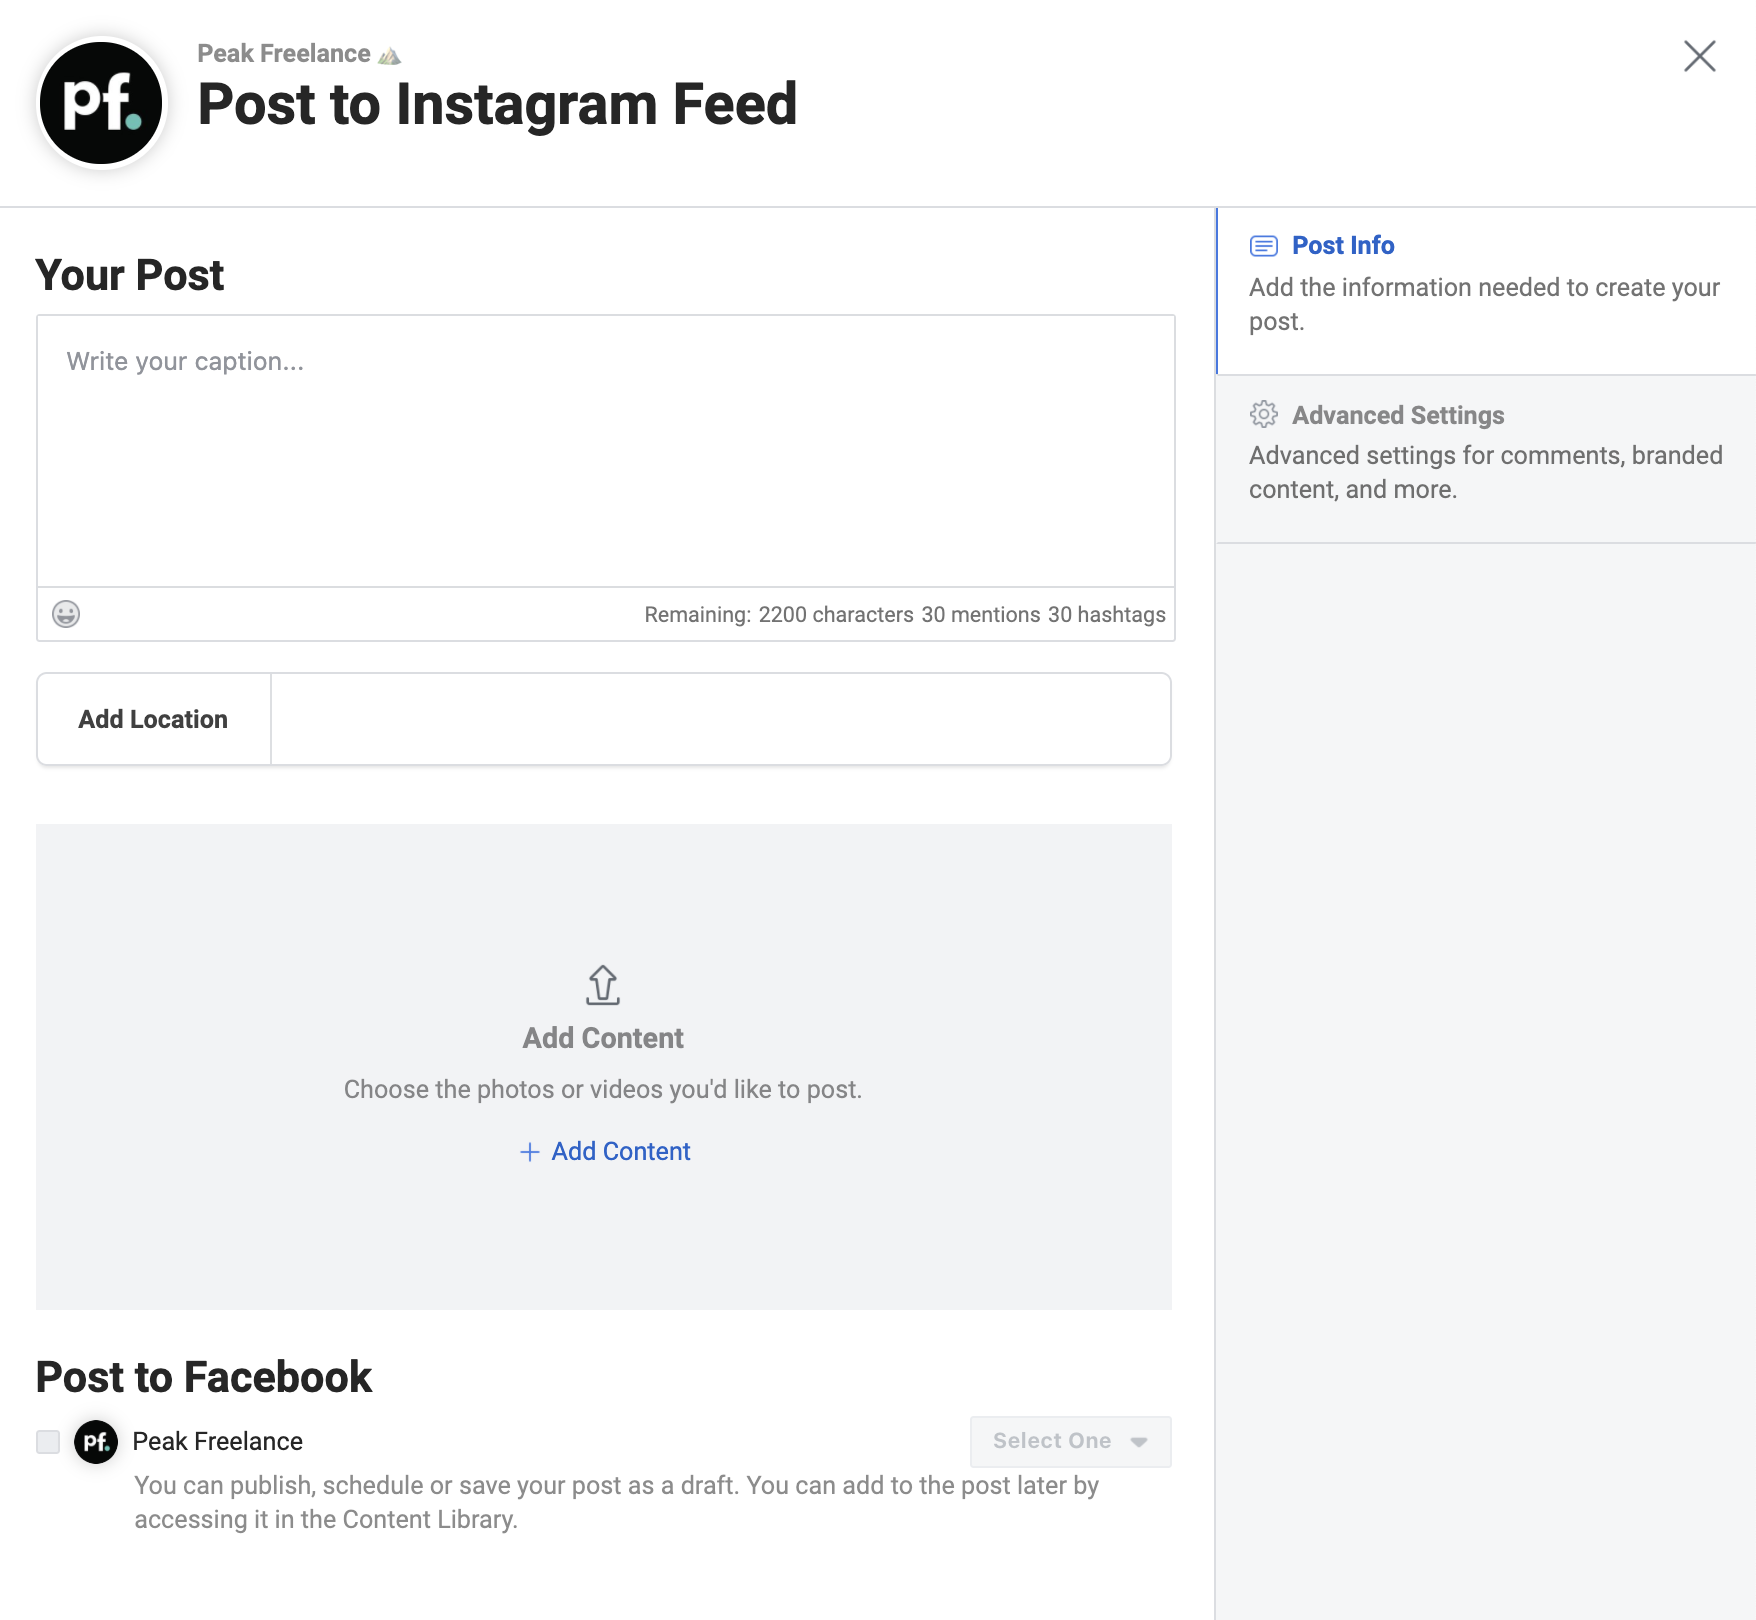Click the plus icon beside Add Content
1756x1620 pixels.
(530, 1152)
